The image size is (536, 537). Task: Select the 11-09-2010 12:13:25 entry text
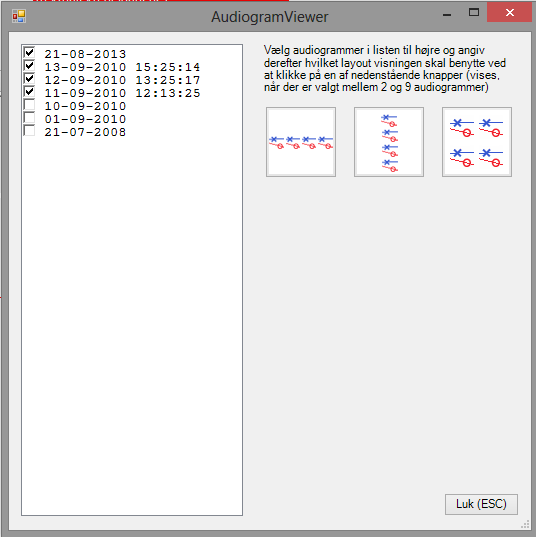(x=122, y=93)
